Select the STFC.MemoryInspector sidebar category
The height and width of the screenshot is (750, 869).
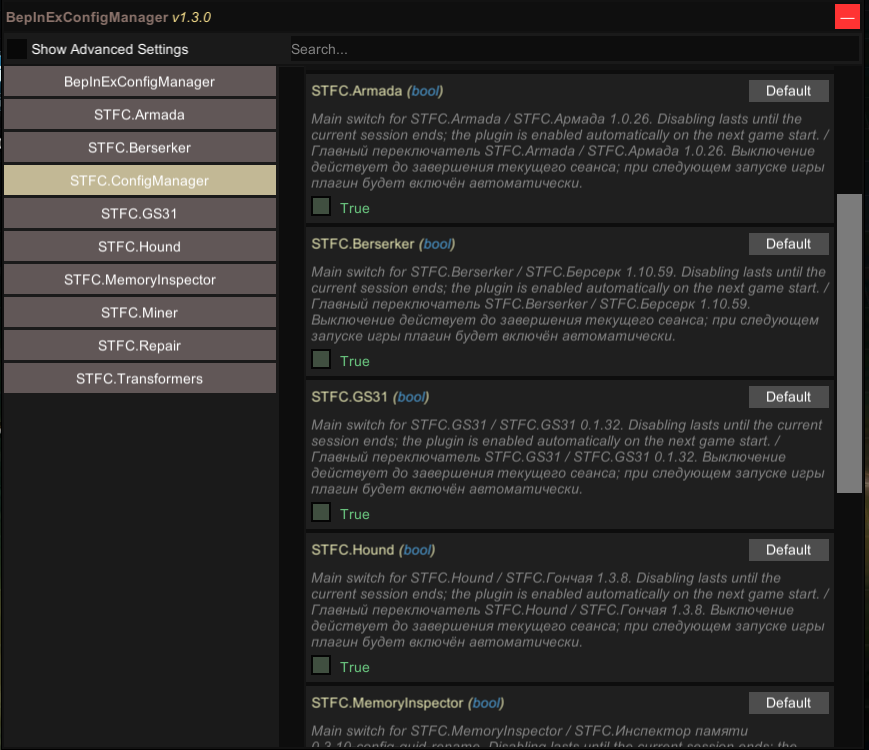pos(140,279)
